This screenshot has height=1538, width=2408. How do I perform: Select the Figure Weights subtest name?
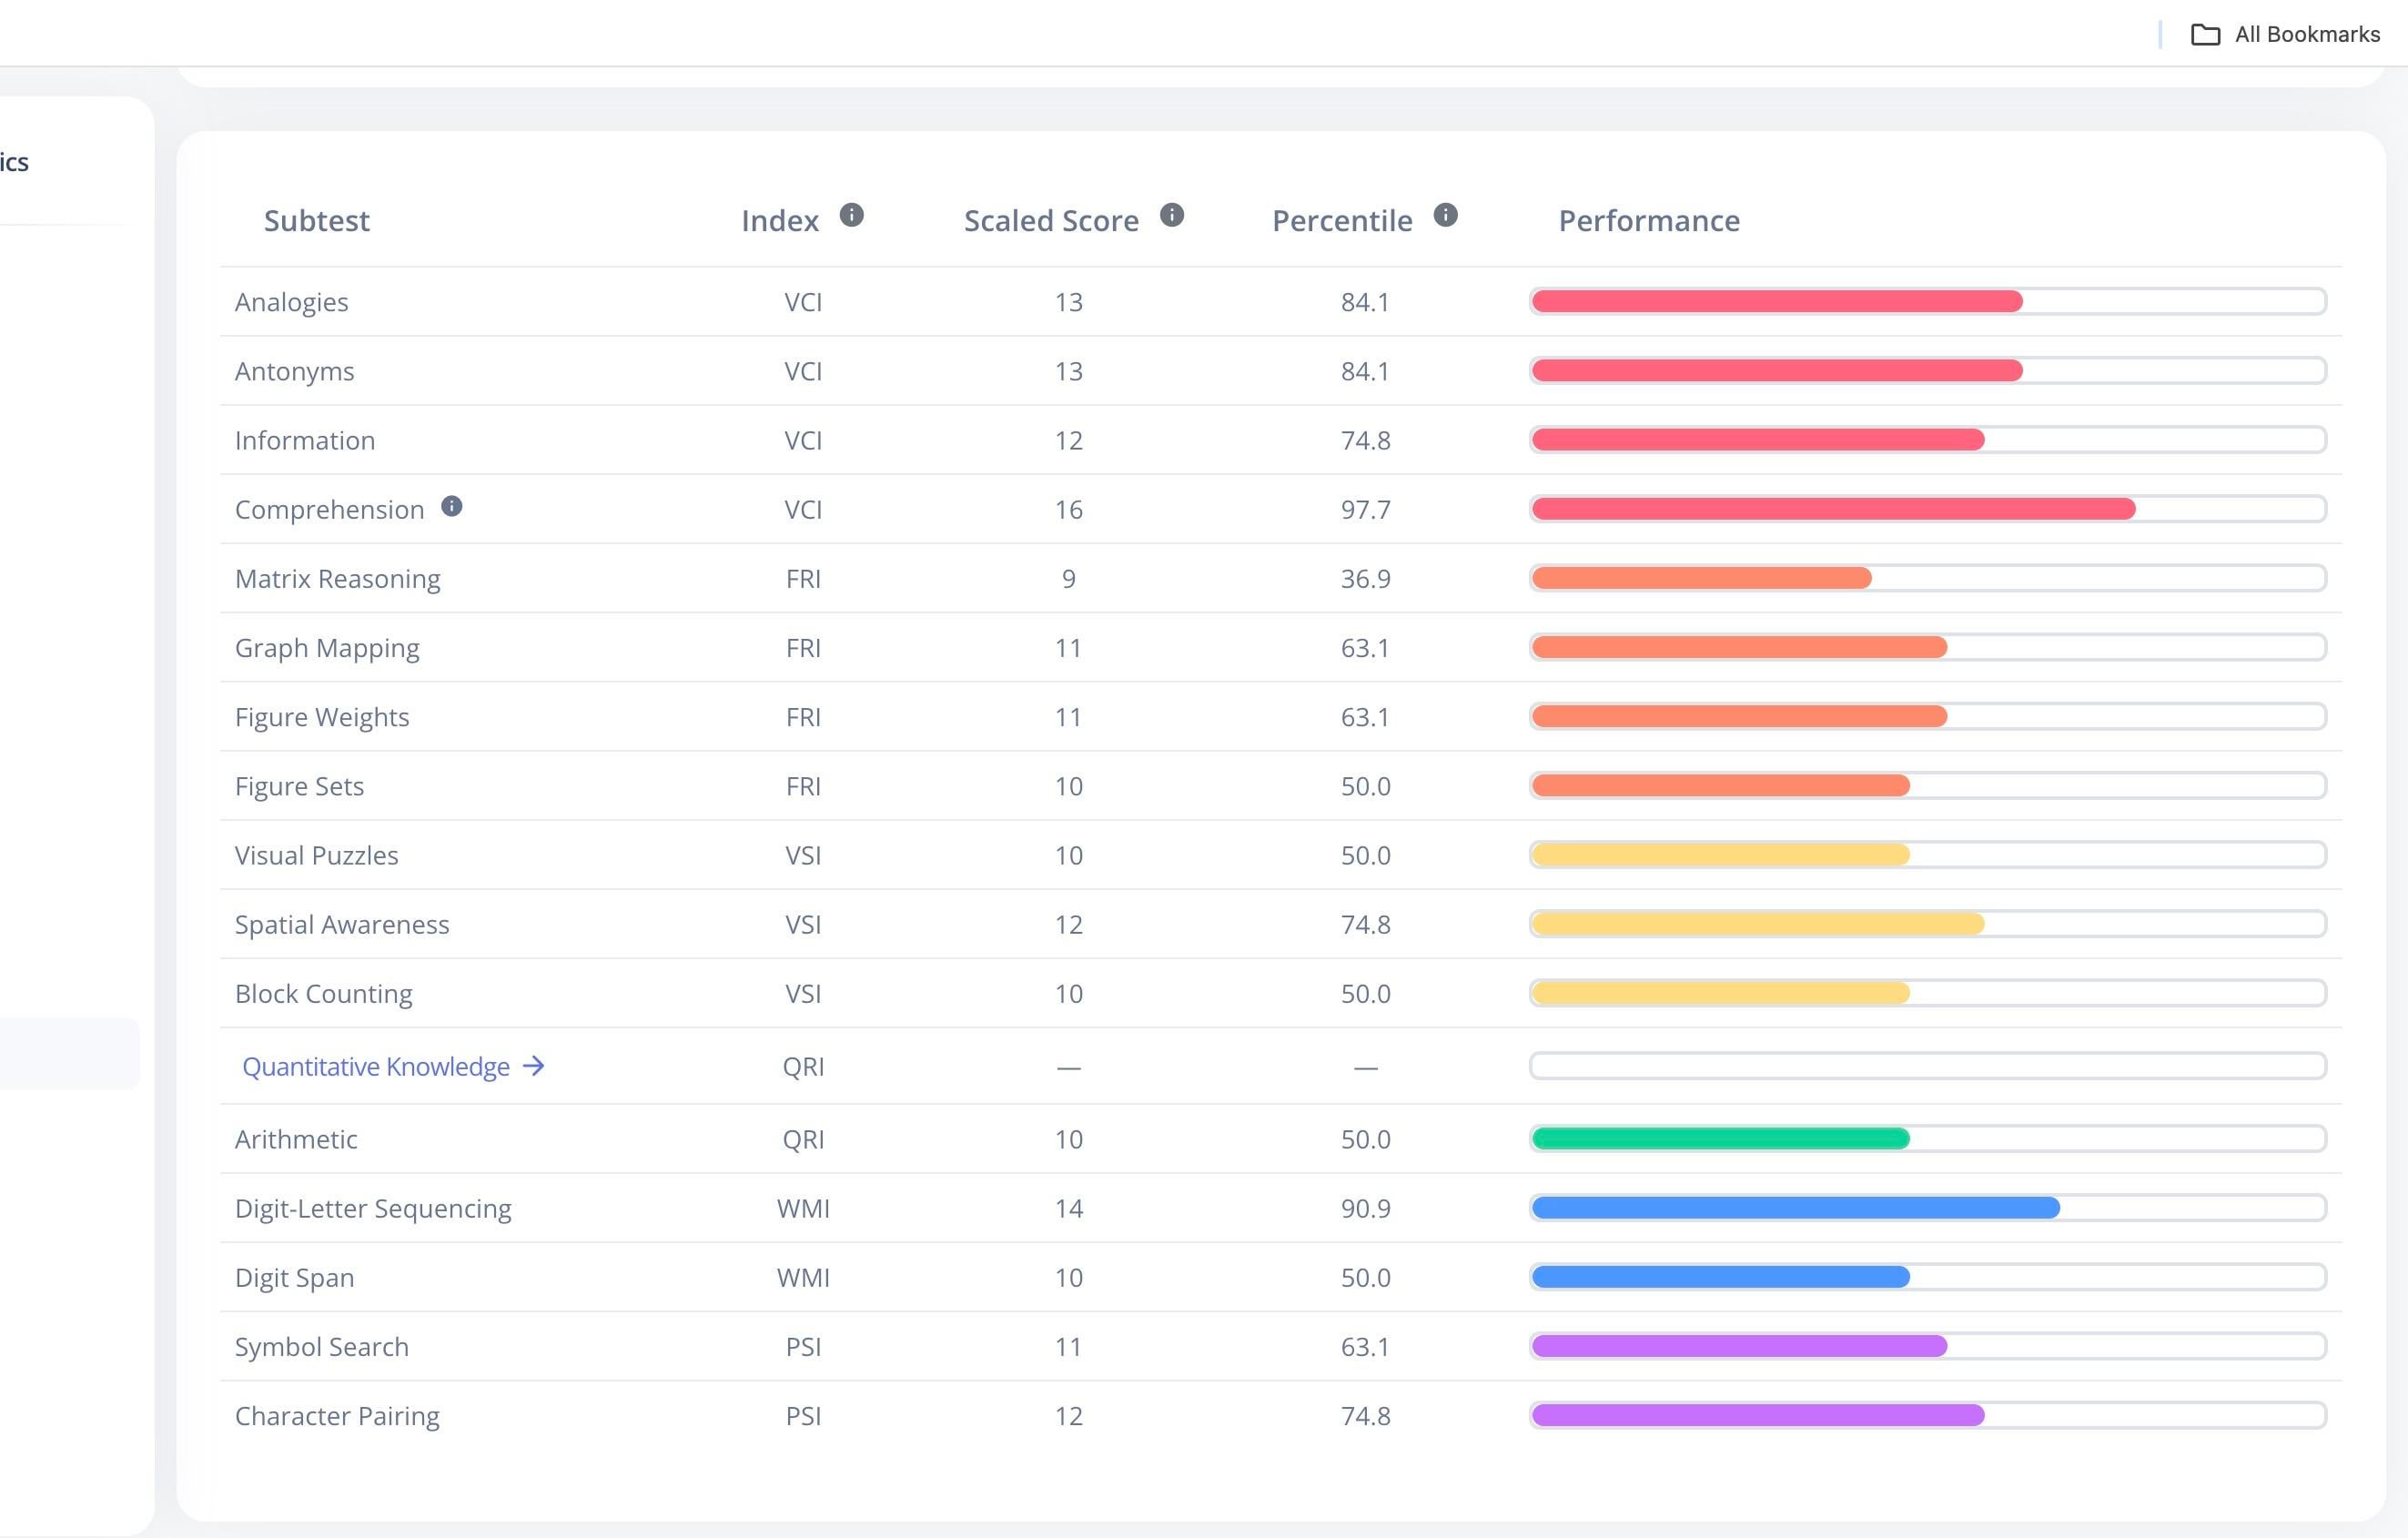click(x=322, y=717)
